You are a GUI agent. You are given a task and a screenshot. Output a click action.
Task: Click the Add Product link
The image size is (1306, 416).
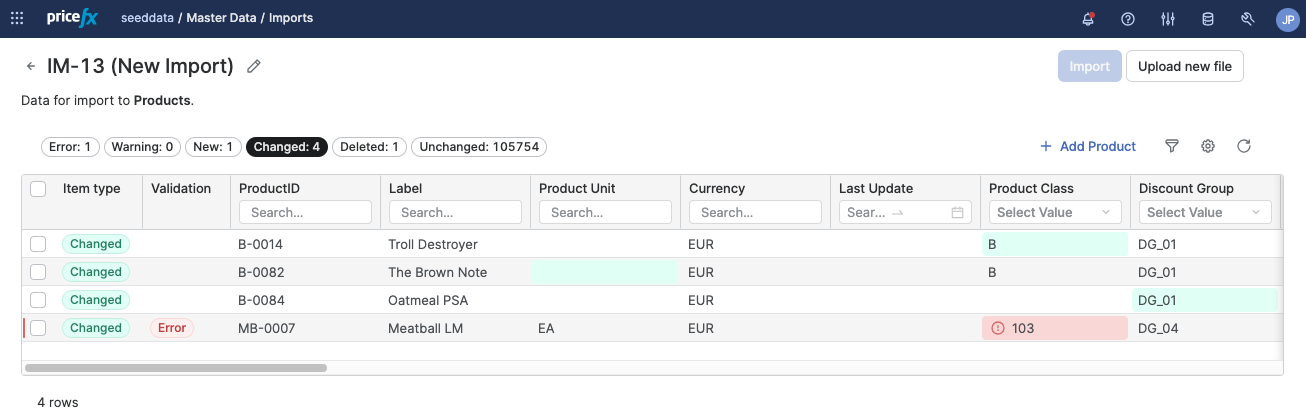[x=1088, y=146]
